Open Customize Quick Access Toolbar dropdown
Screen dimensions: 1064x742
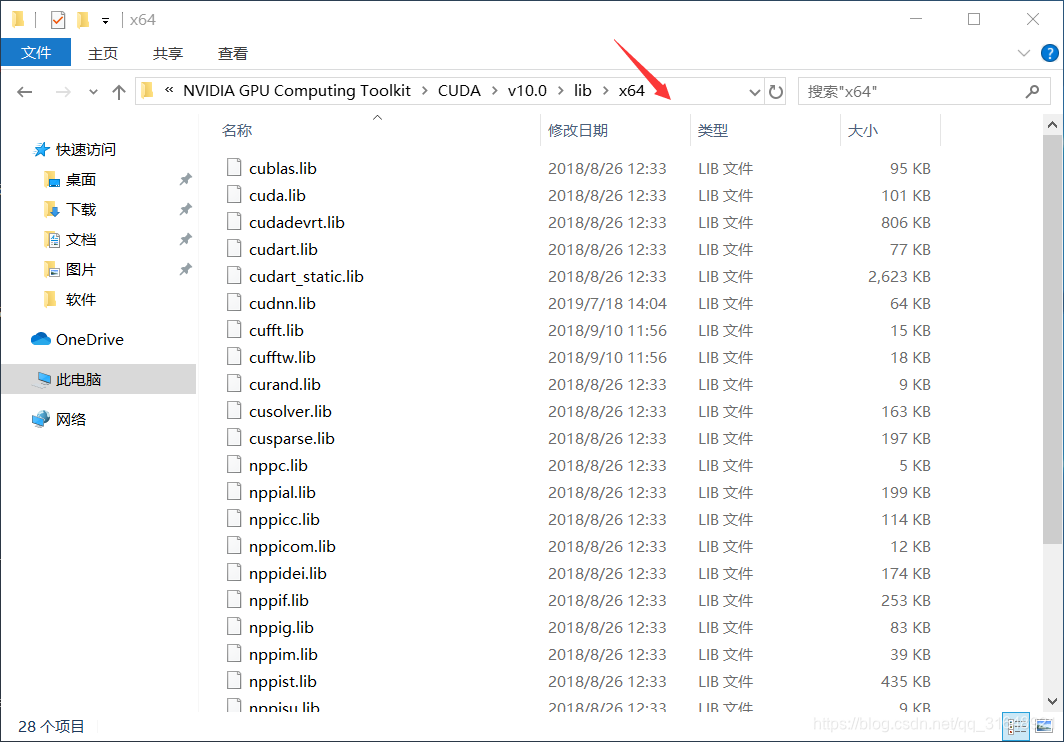tap(105, 20)
